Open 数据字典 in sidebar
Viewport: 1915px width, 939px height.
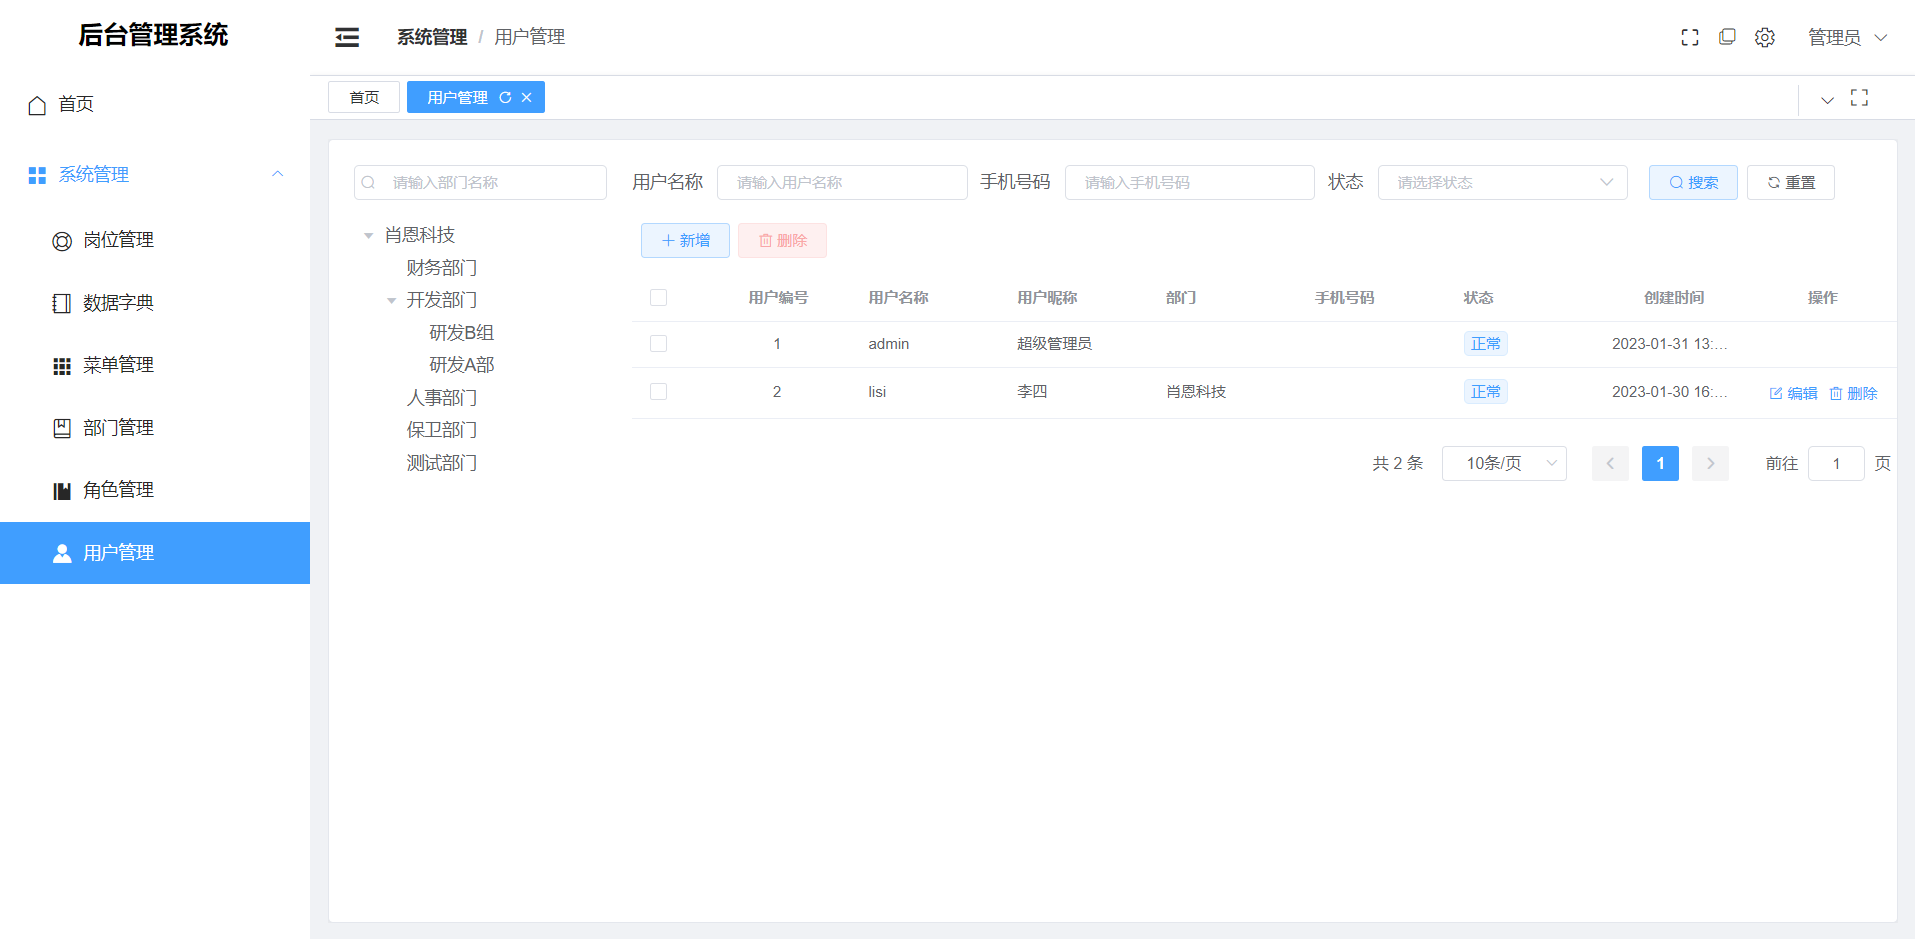pyautogui.click(x=155, y=303)
